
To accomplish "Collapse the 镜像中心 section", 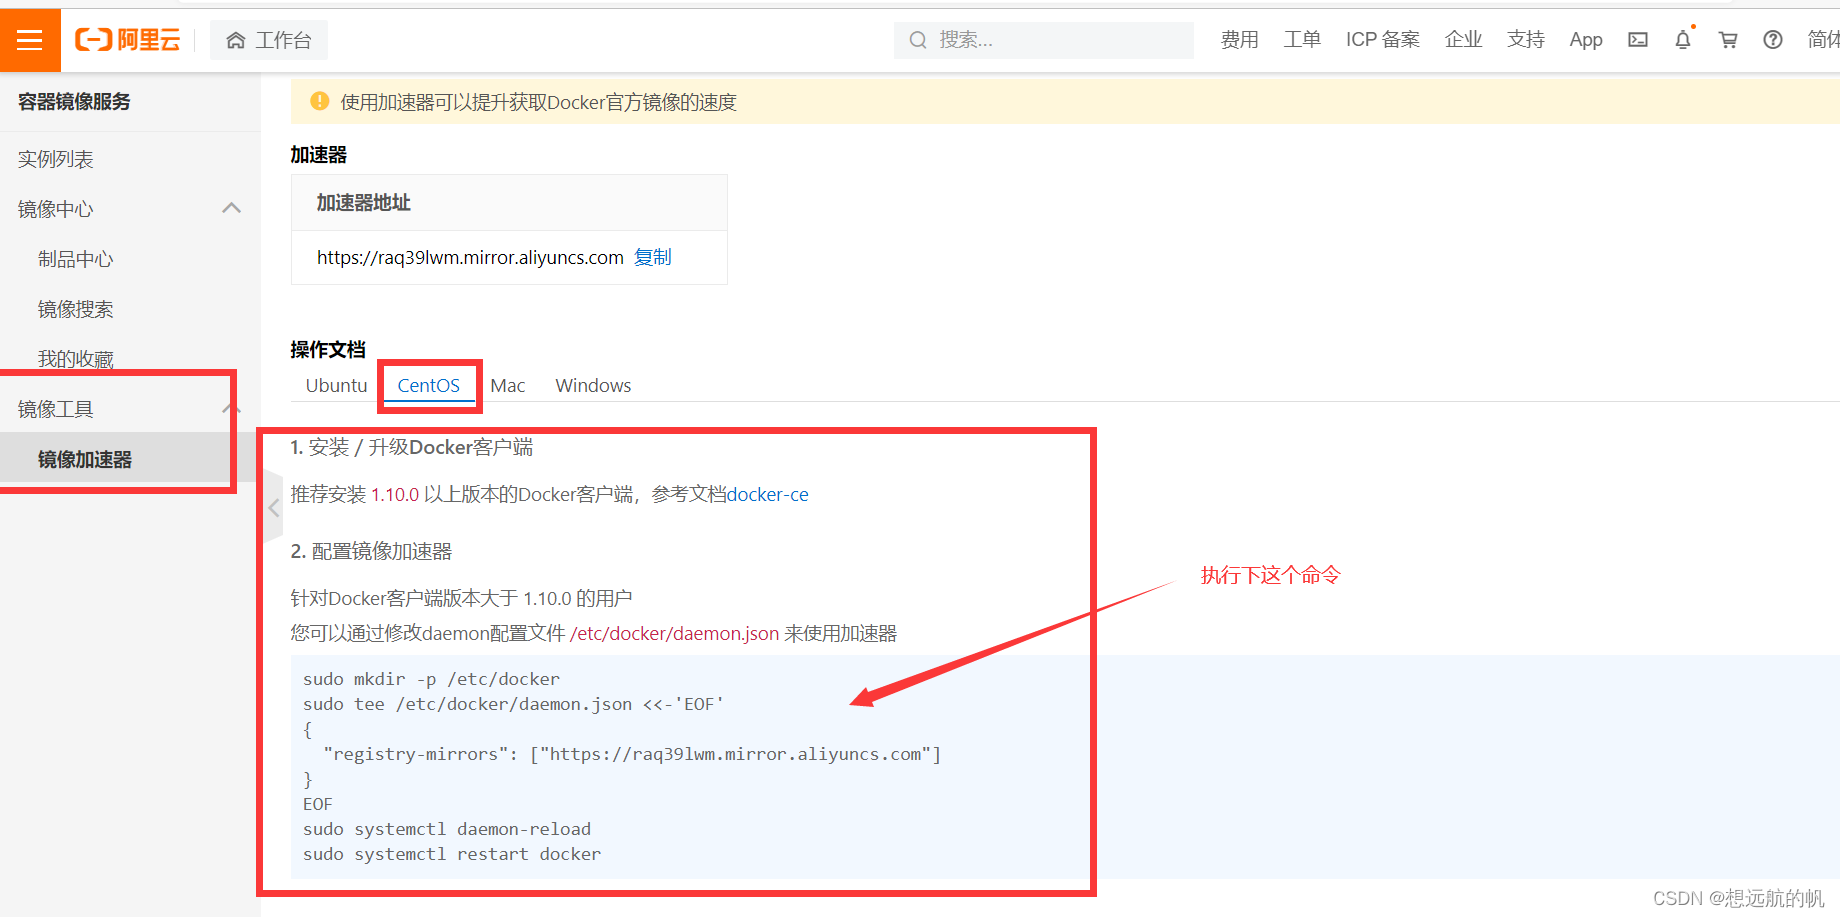I will (x=231, y=208).
